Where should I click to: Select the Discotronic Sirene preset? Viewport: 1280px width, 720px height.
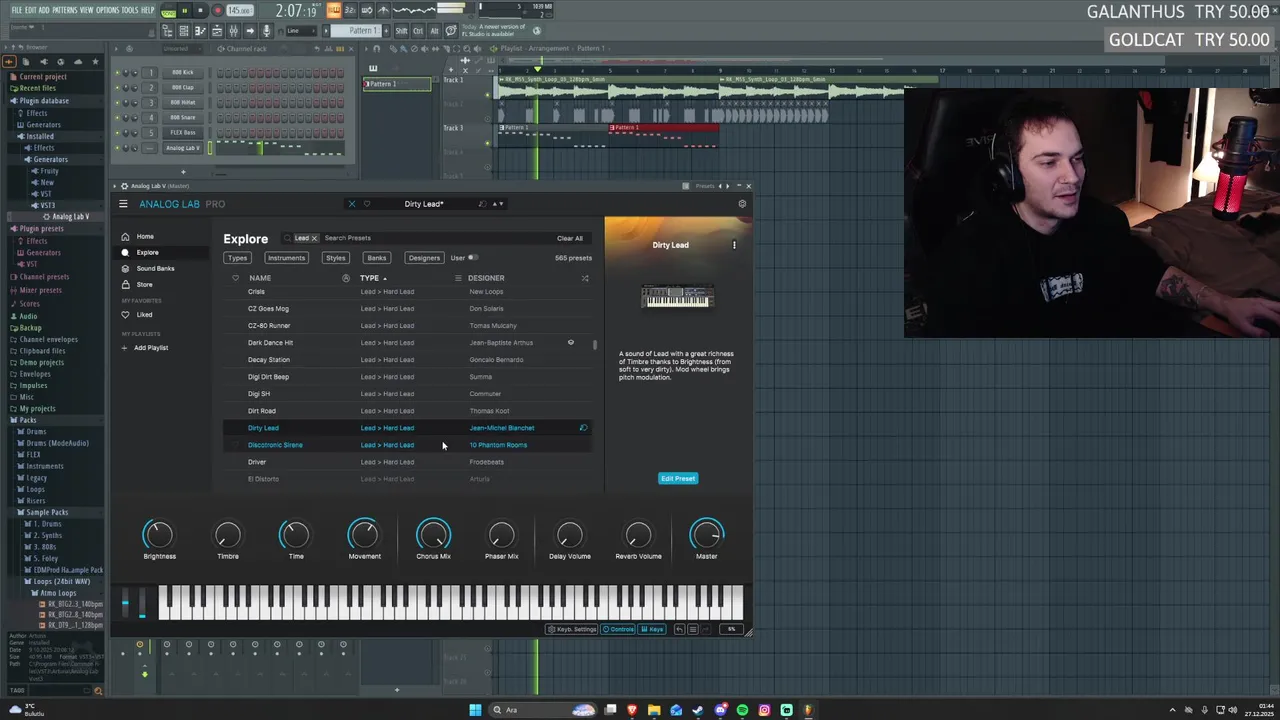(x=408, y=445)
